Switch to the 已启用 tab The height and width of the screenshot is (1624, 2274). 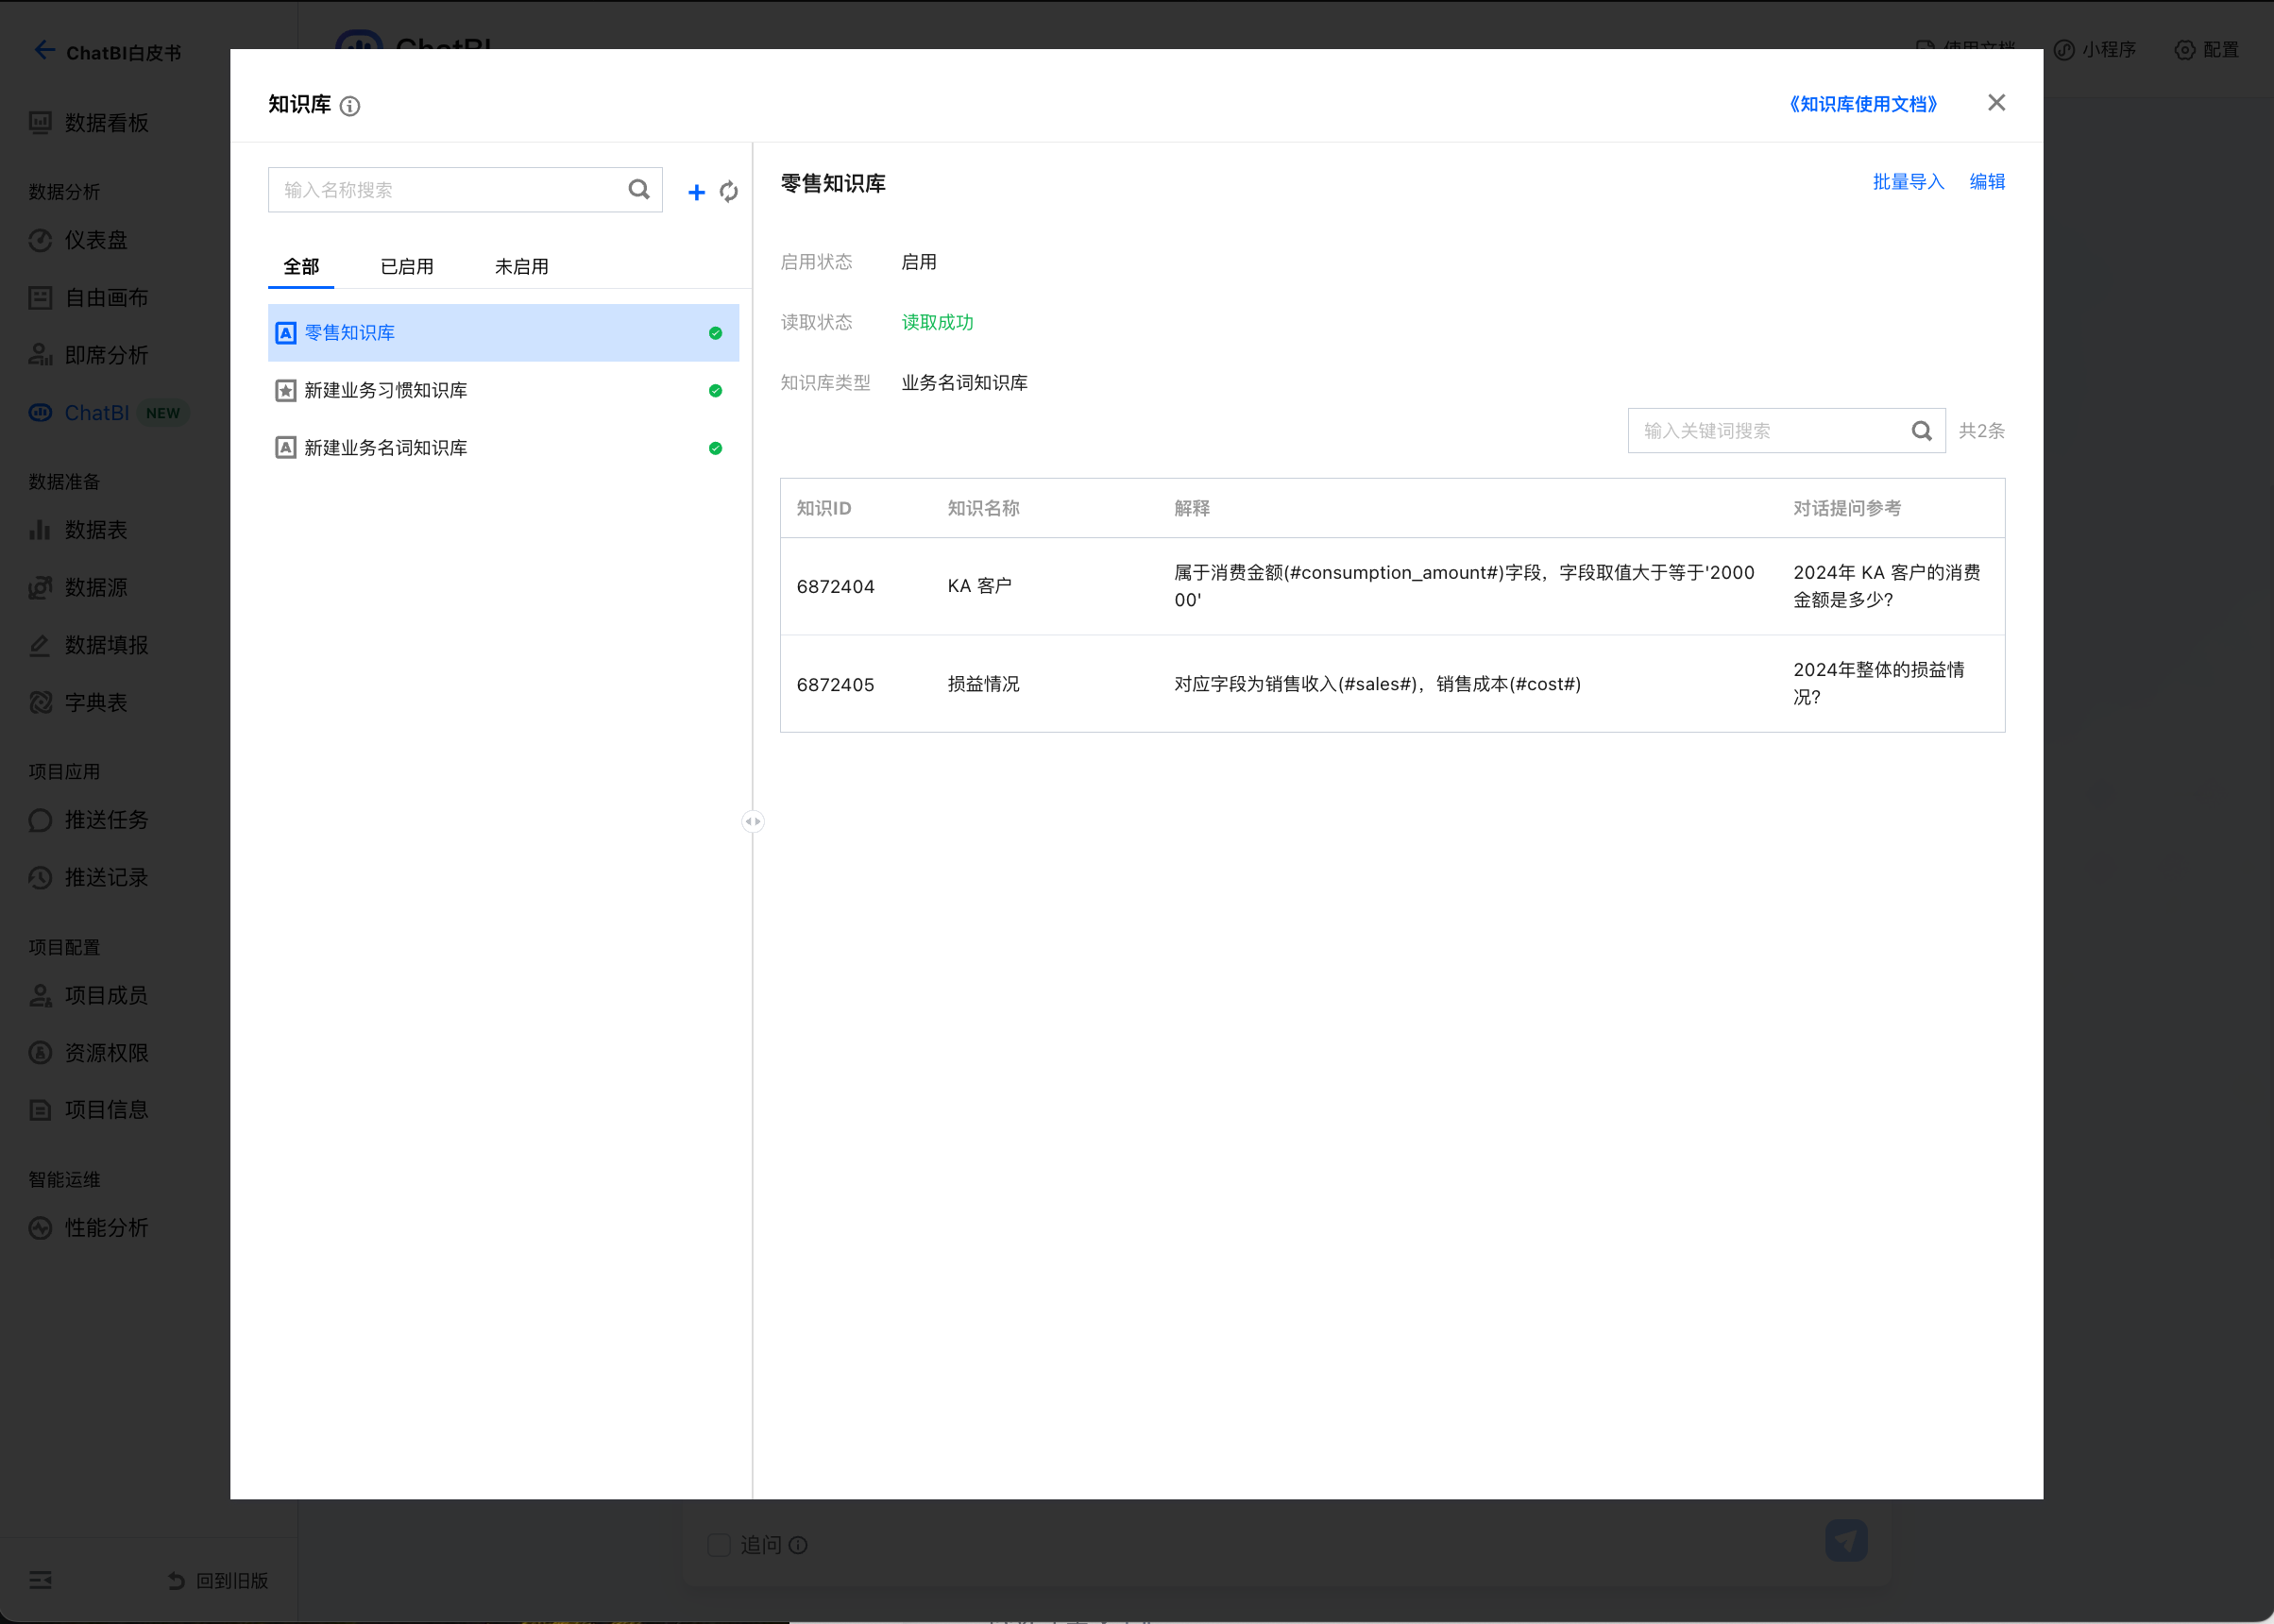pyautogui.click(x=407, y=267)
